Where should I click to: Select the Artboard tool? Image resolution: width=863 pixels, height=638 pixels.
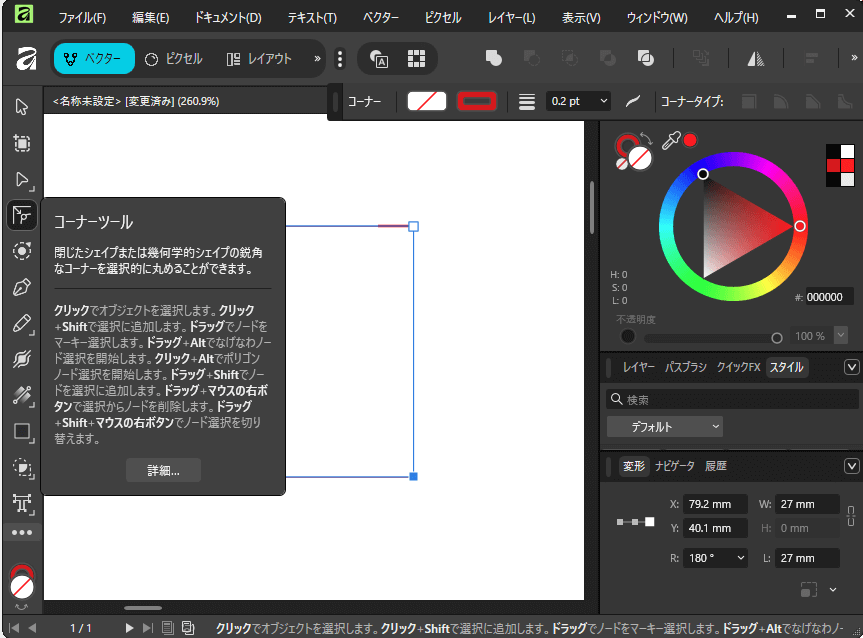point(22,143)
